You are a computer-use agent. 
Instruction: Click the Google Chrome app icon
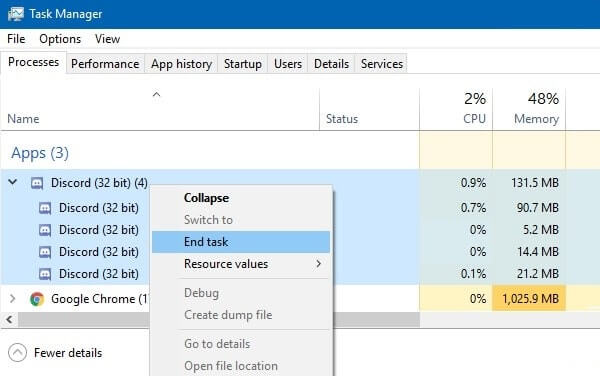coord(37,299)
